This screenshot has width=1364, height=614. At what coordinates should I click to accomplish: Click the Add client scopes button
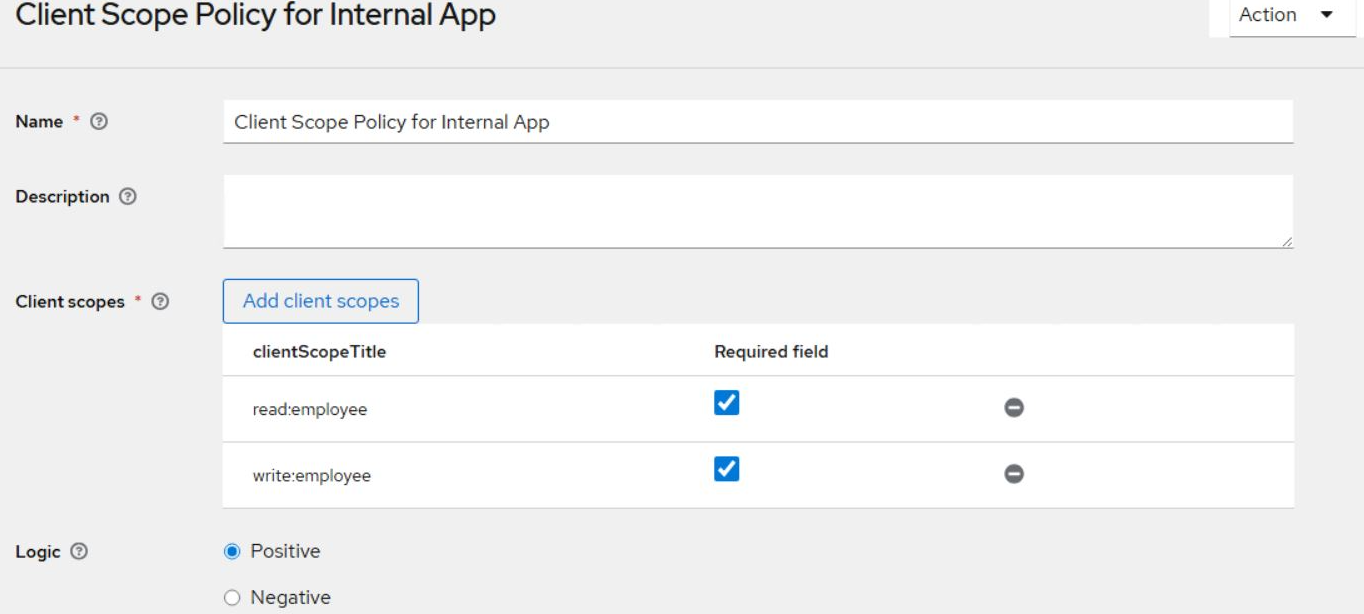coord(320,301)
